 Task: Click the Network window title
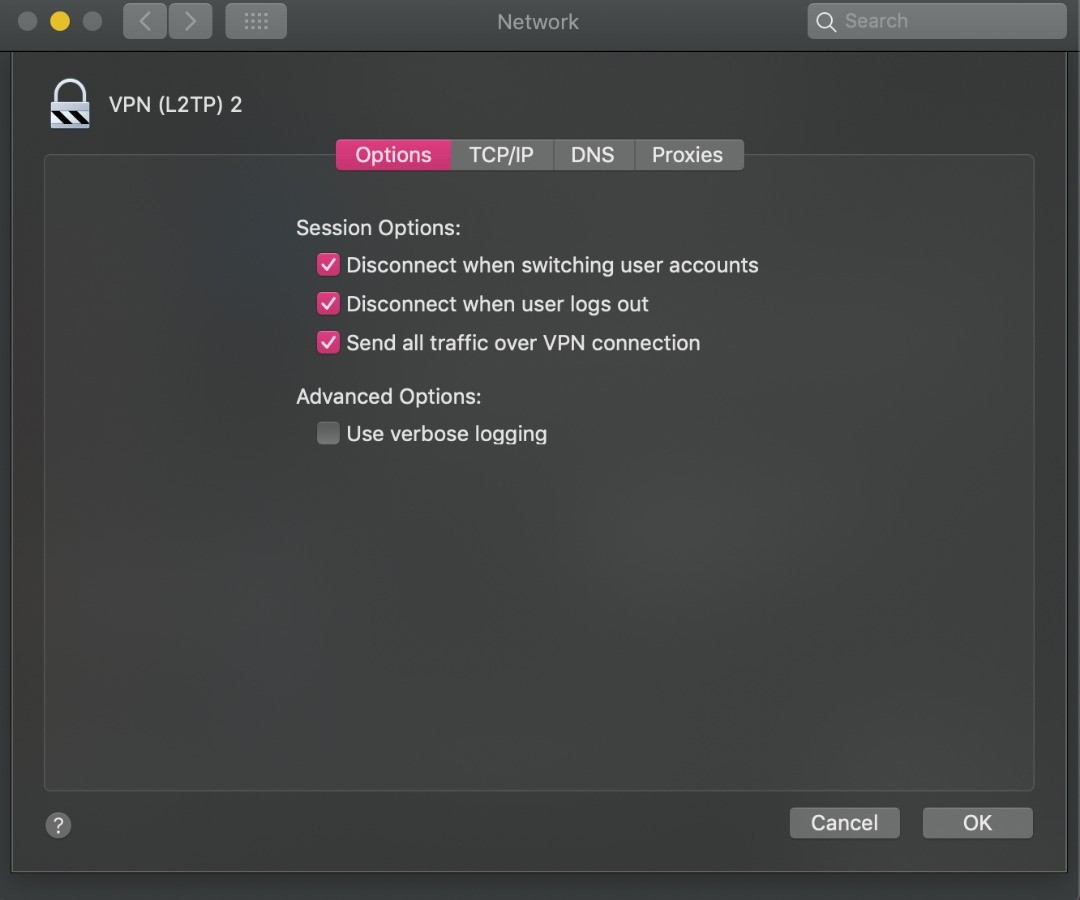point(538,22)
